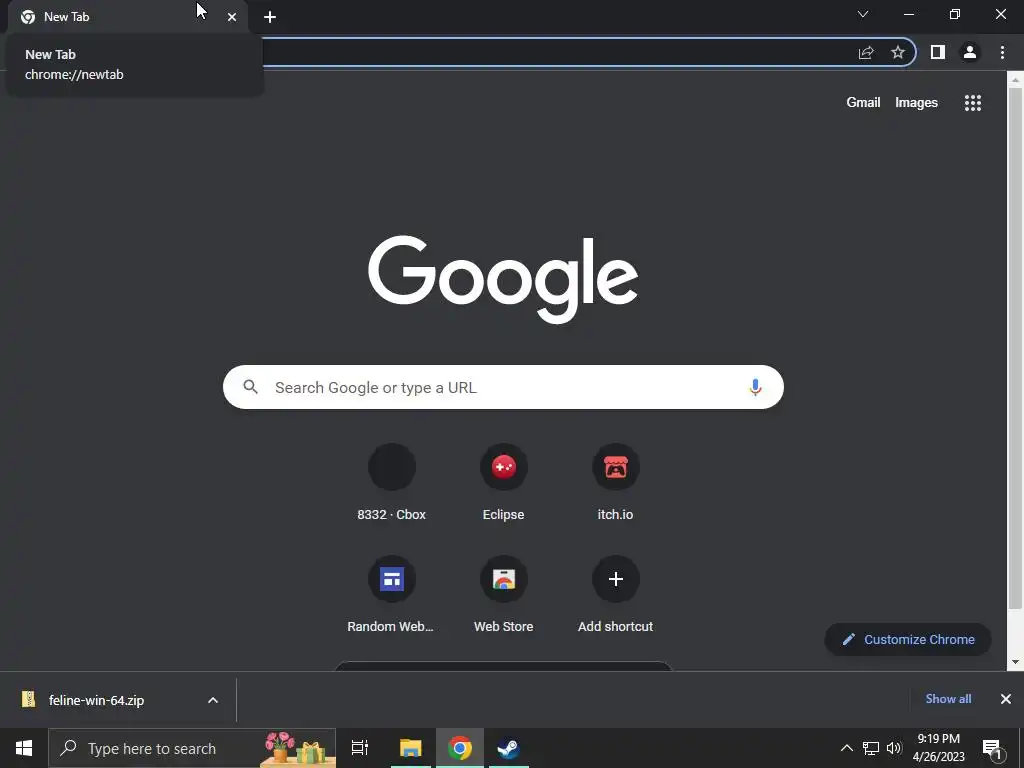Open Steam from the taskbar

coord(508,748)
